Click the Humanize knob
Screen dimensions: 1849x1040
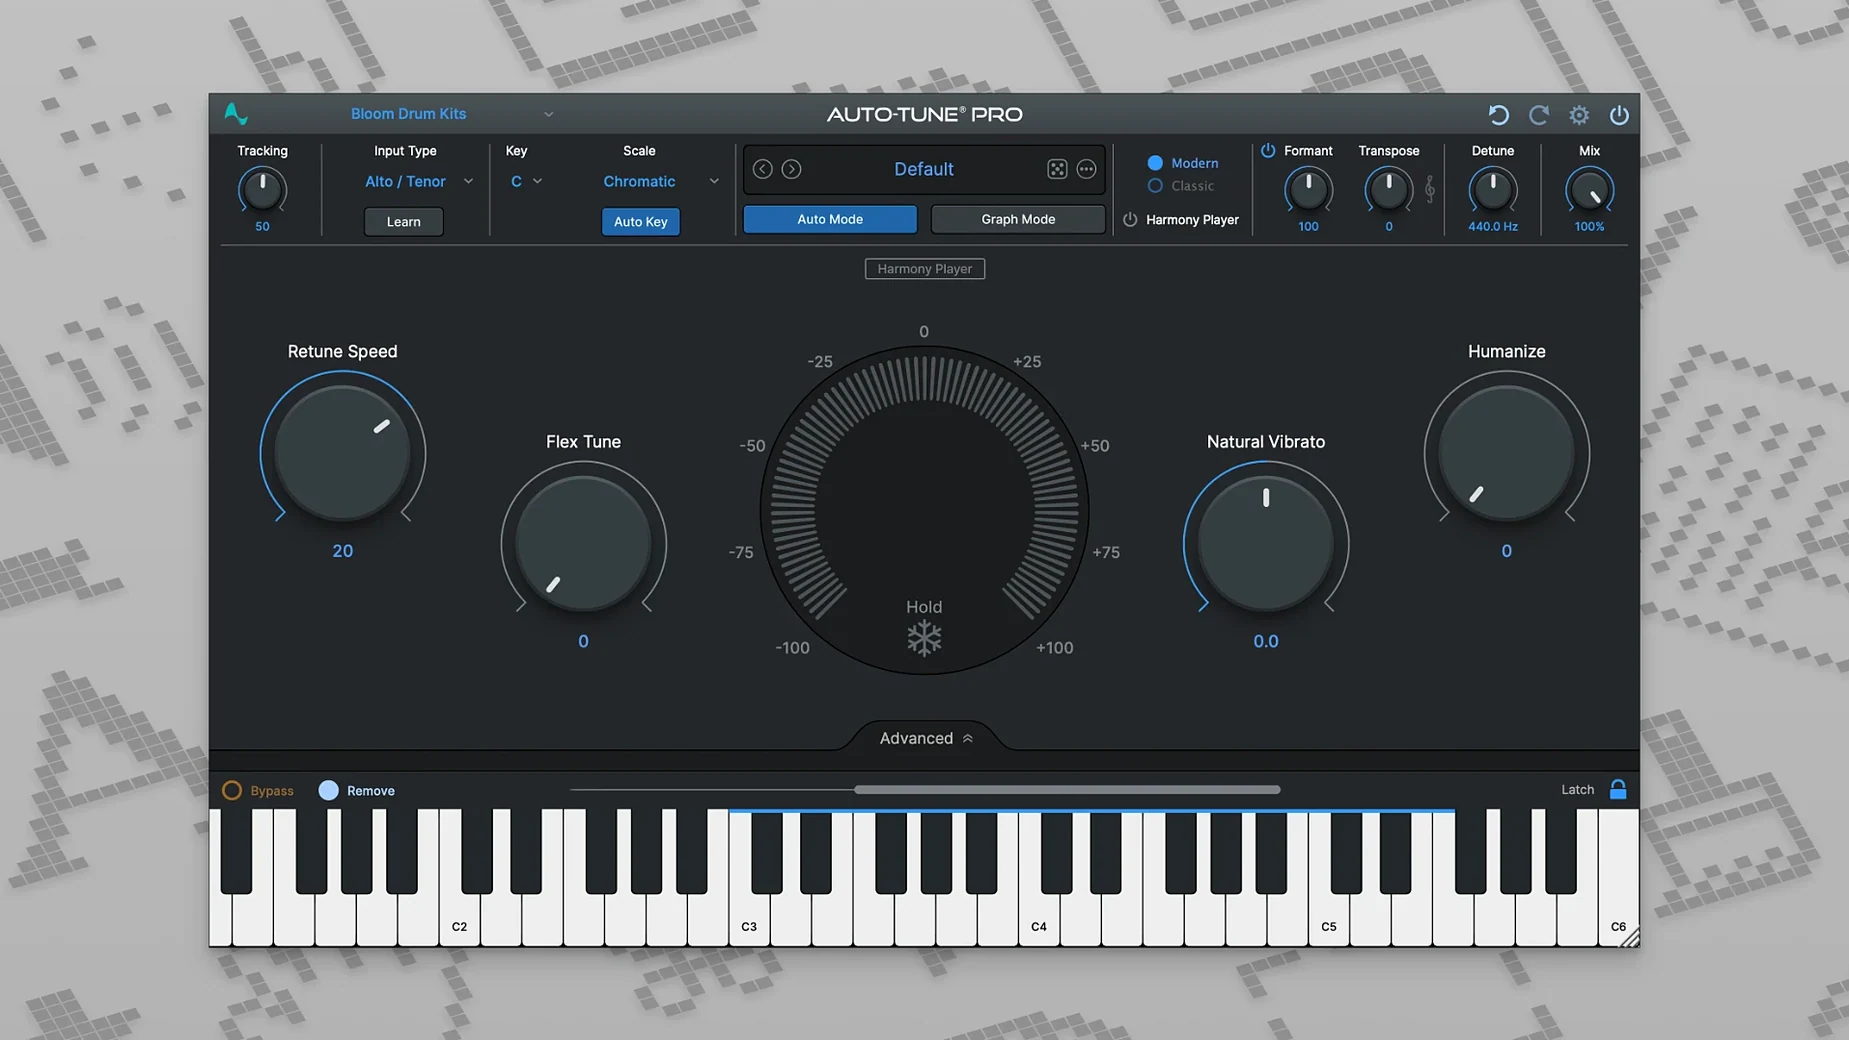1506,453
